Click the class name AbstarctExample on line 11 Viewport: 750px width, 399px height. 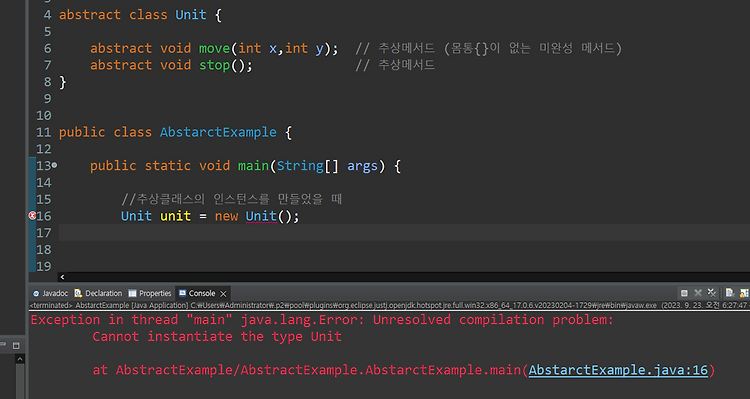click(218, 132)
